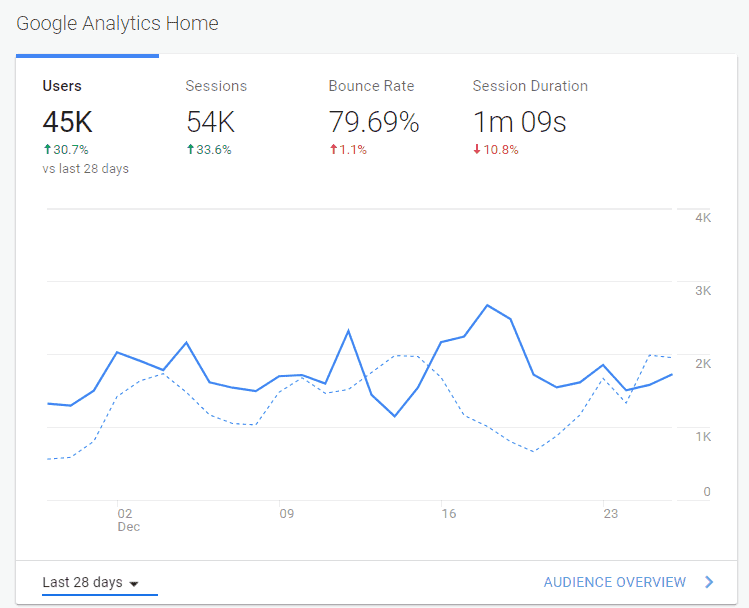
Task: Switch to the Bounce Rate metric tab
Action: point(371,86)
